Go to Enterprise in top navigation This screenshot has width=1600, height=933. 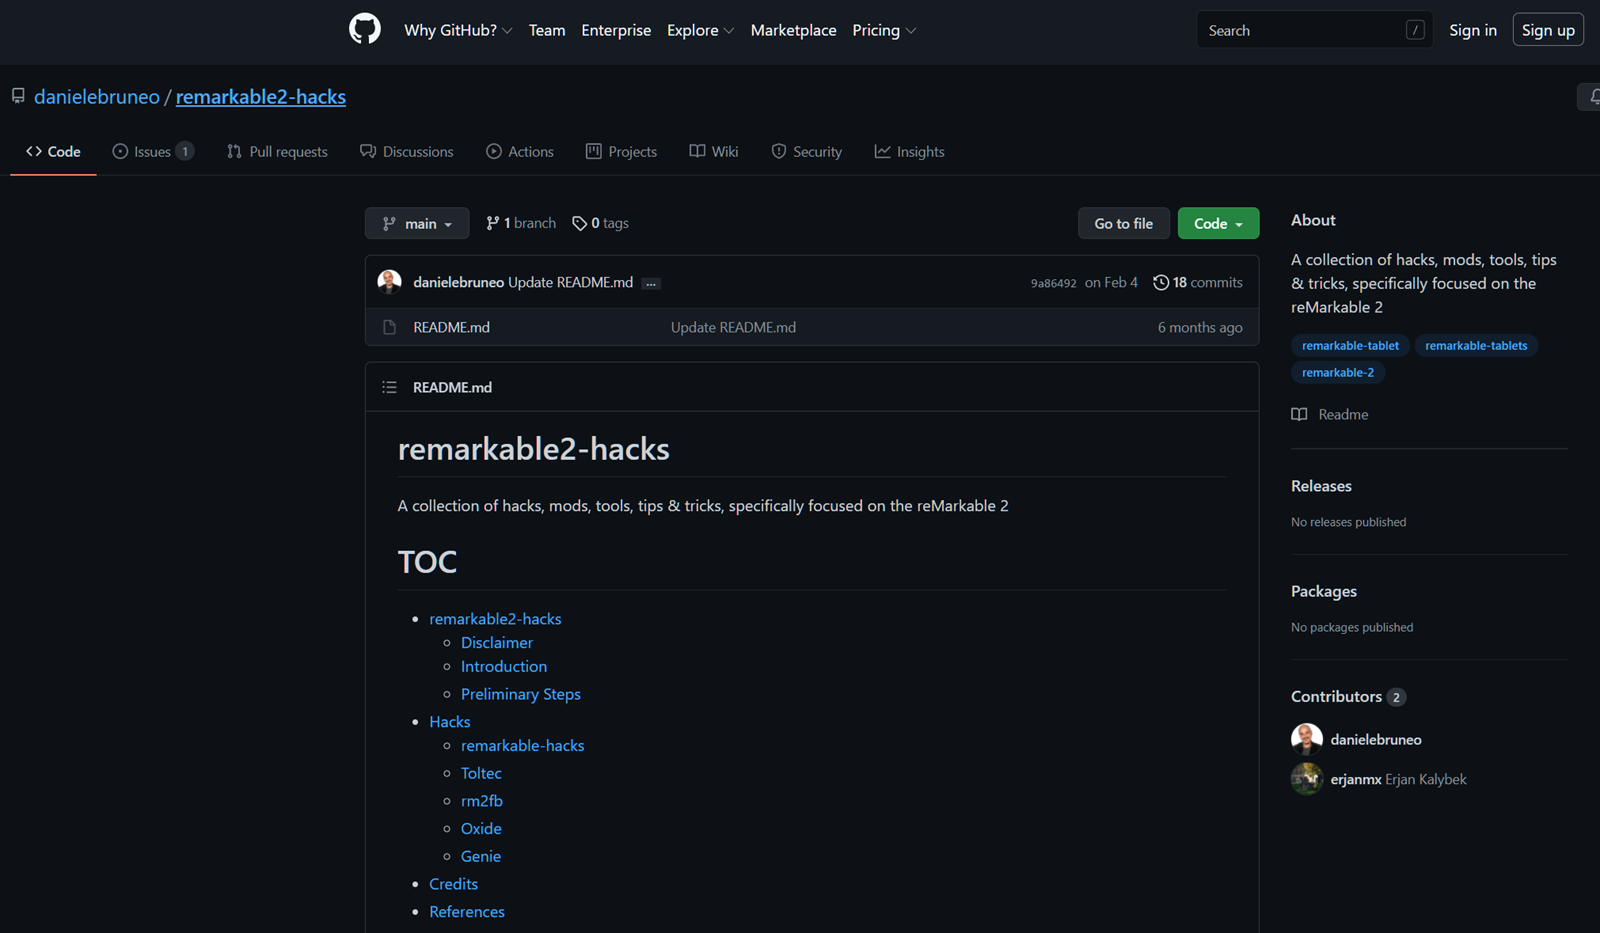[616, 30]
